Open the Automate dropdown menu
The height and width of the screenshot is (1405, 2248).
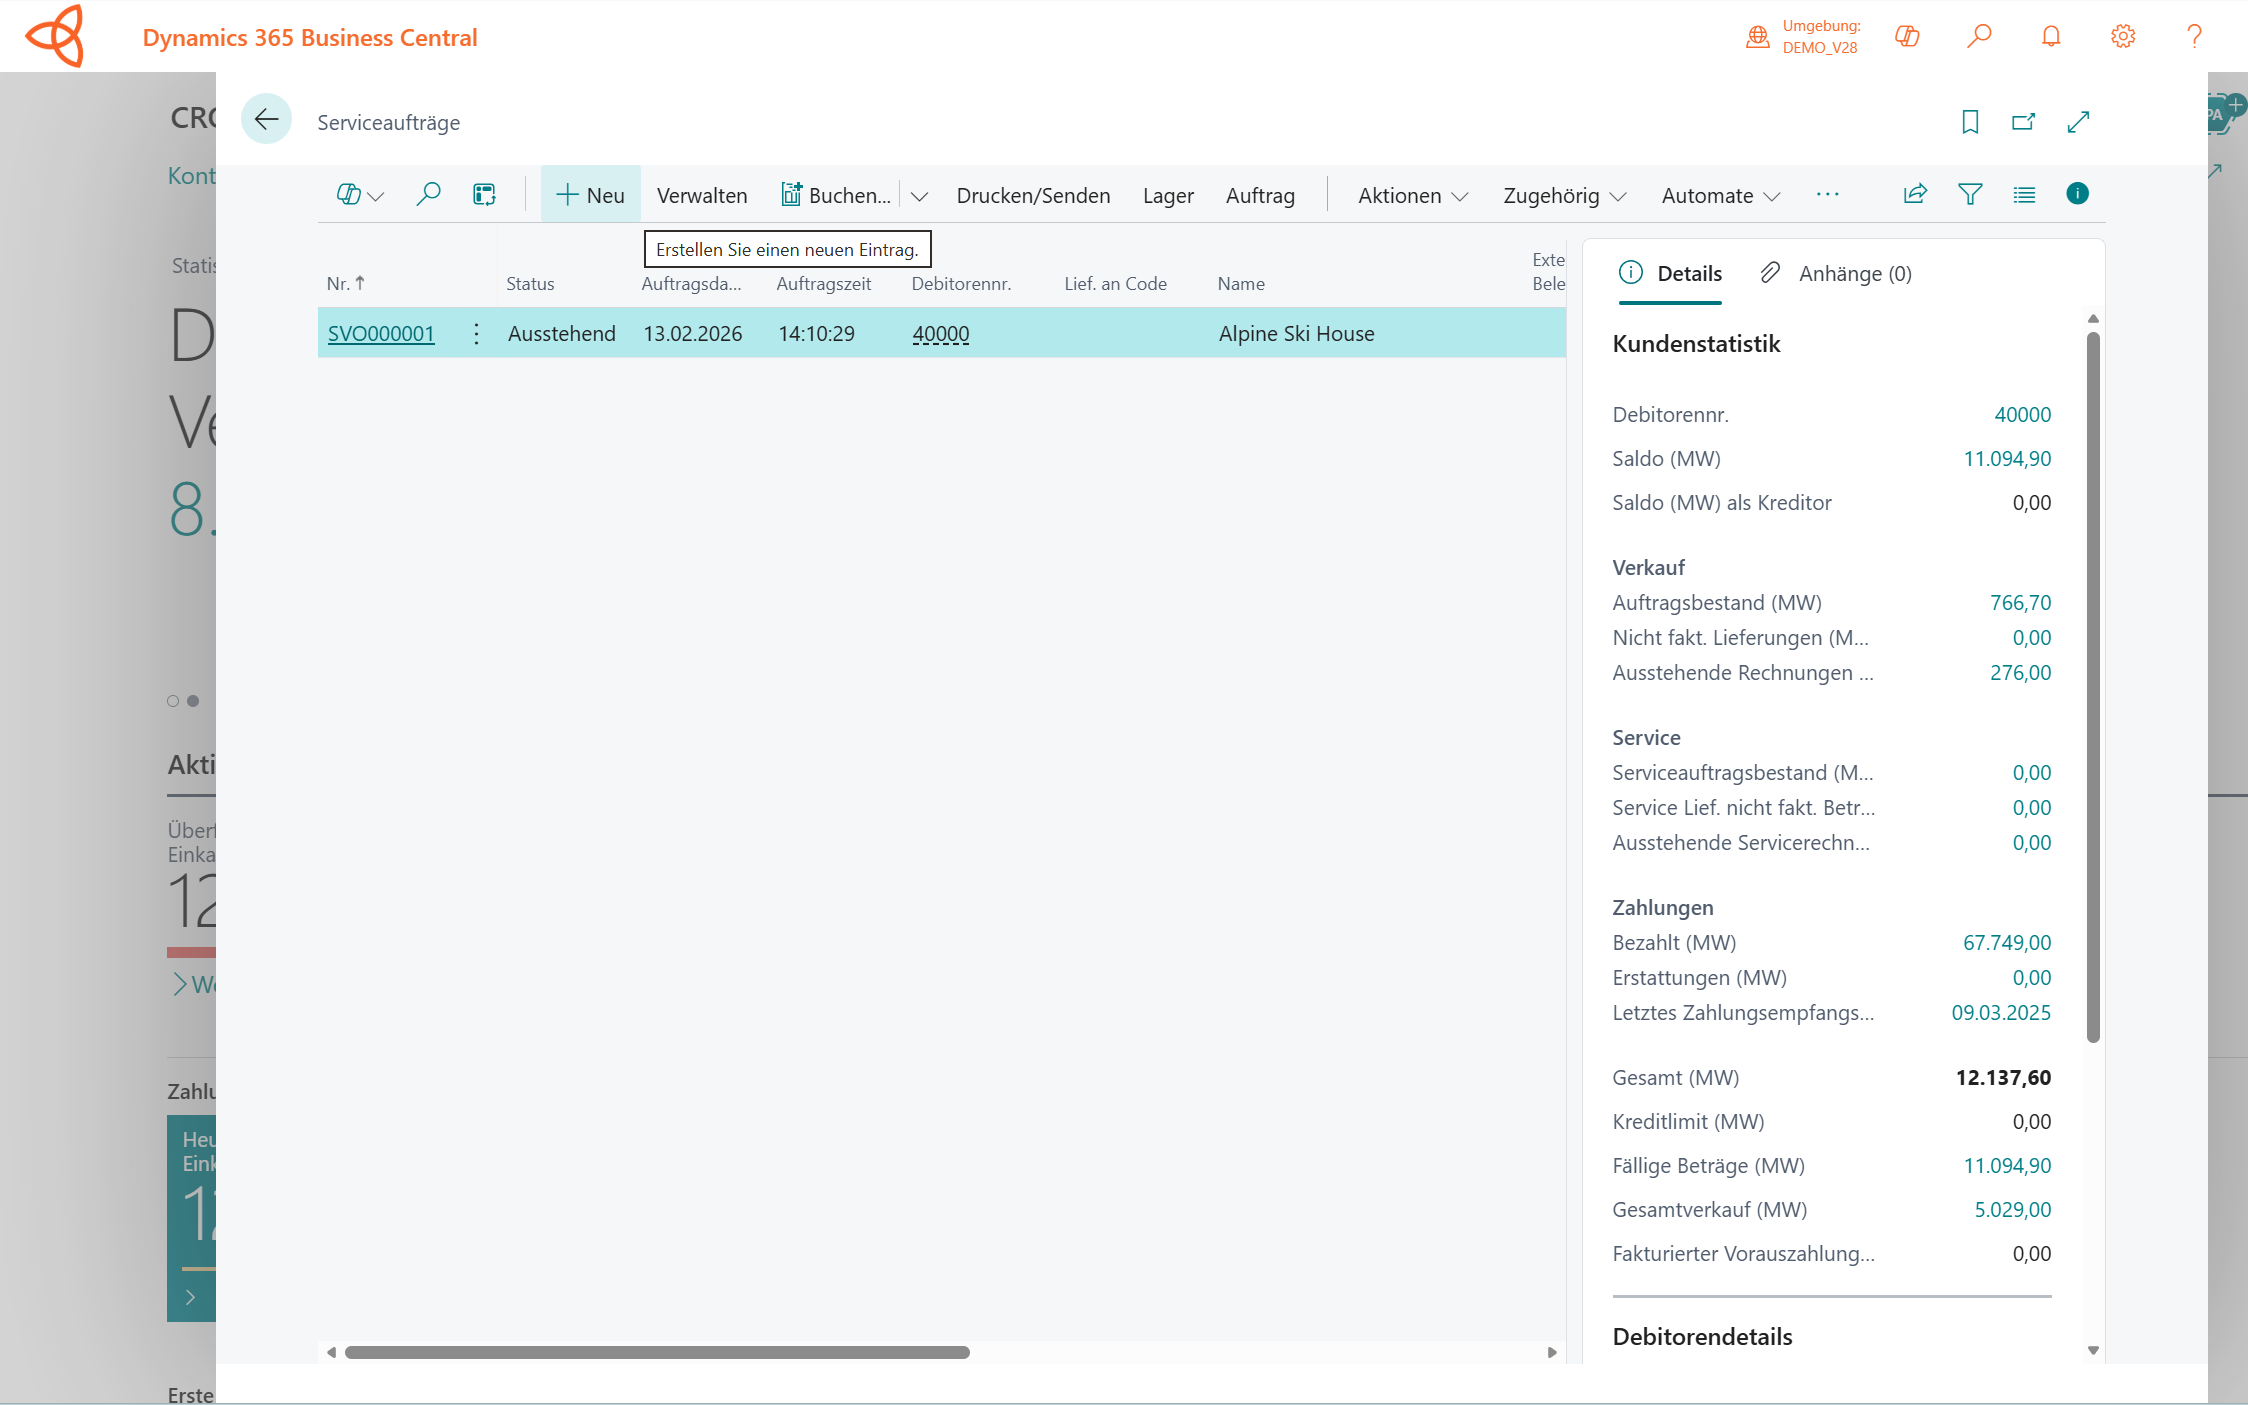(x=1721, y=196)
